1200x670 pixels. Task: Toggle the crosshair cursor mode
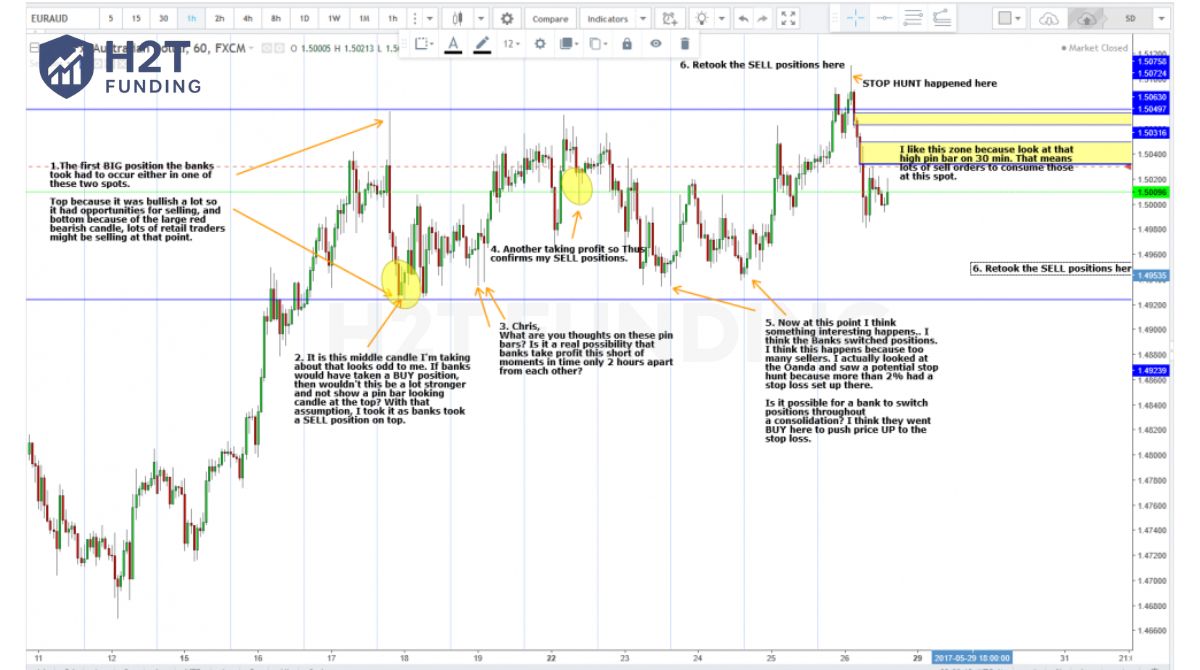[x=854, y=17]
